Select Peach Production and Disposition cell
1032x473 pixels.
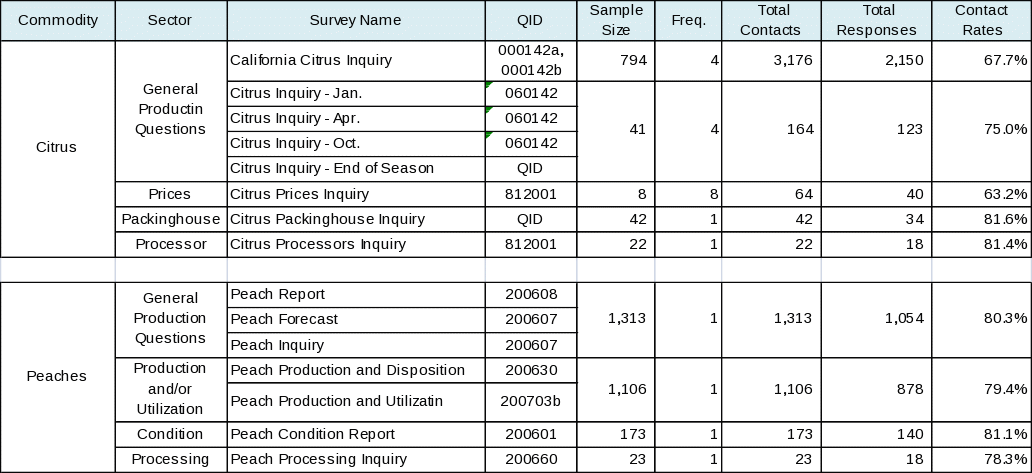pyautogui.click(x=356, y=370)
